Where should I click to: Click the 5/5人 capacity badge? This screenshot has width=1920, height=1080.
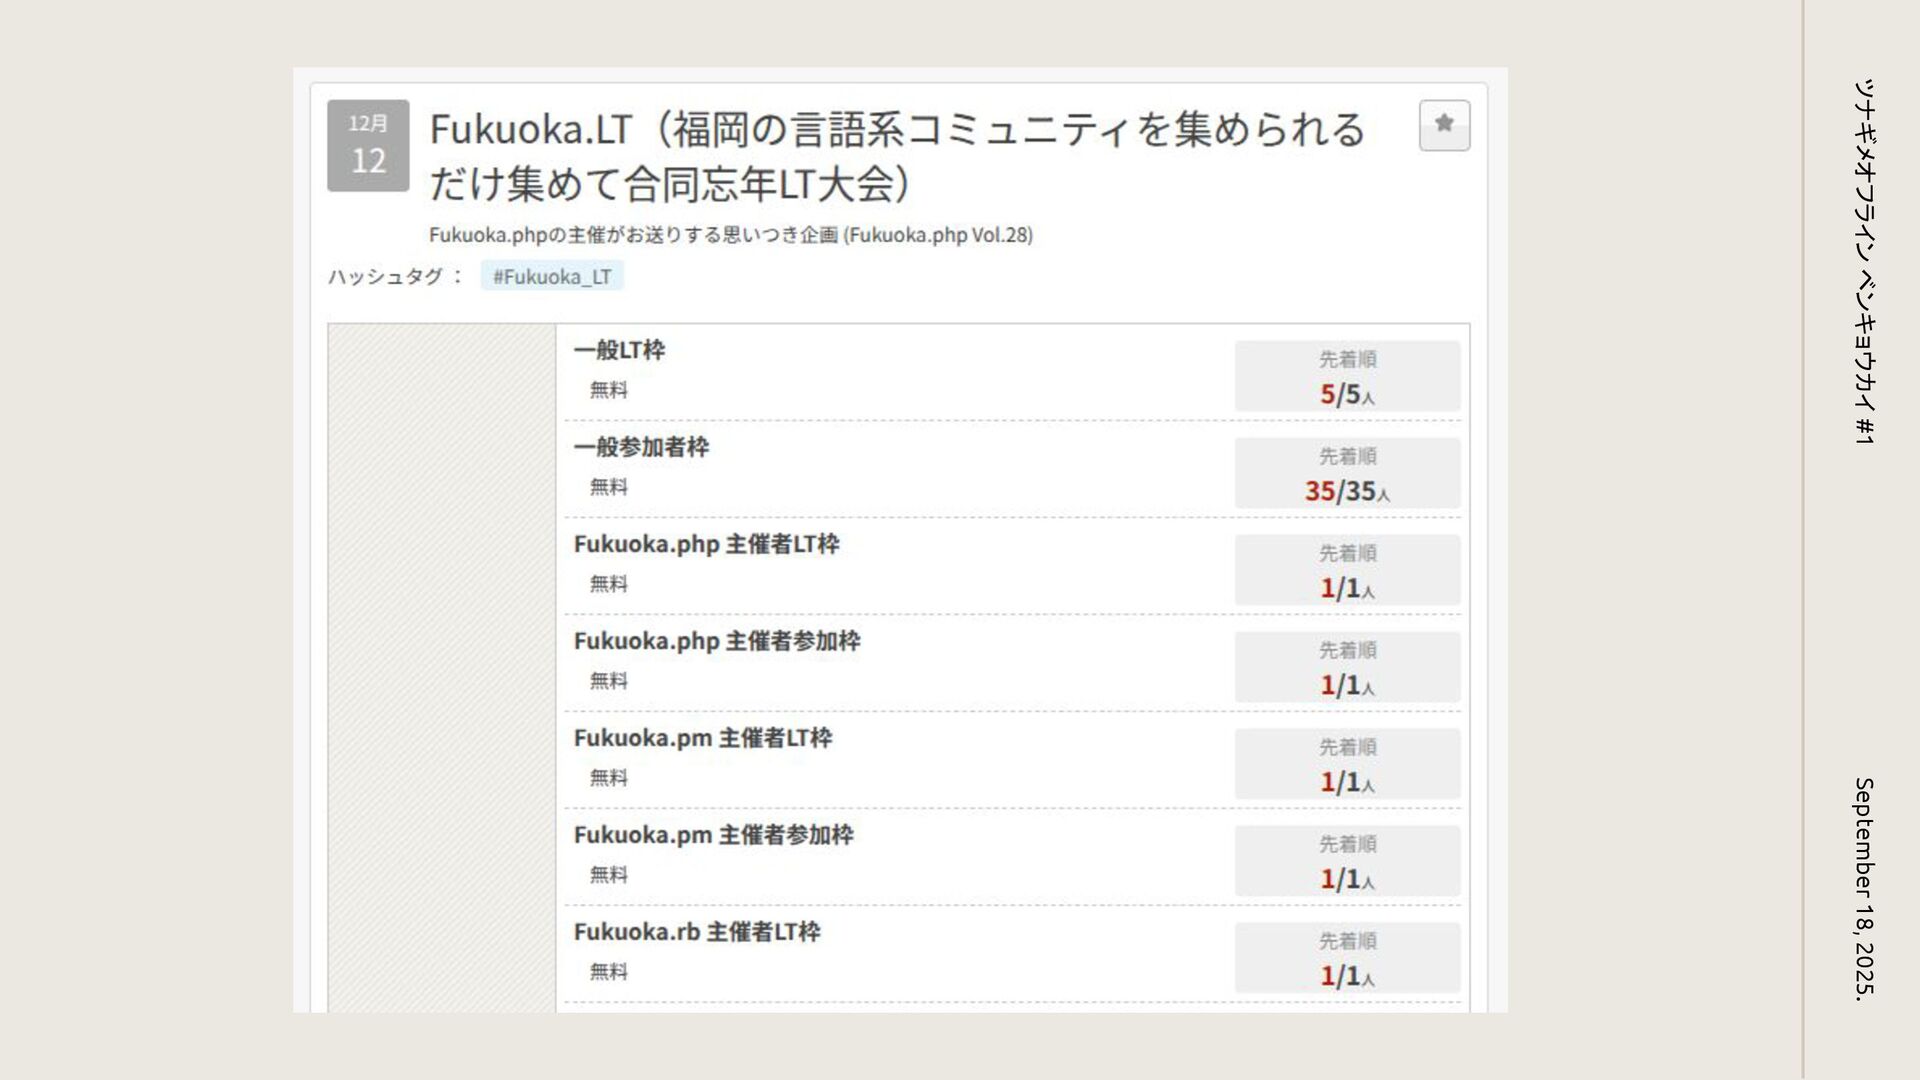tap(1347, 376)
